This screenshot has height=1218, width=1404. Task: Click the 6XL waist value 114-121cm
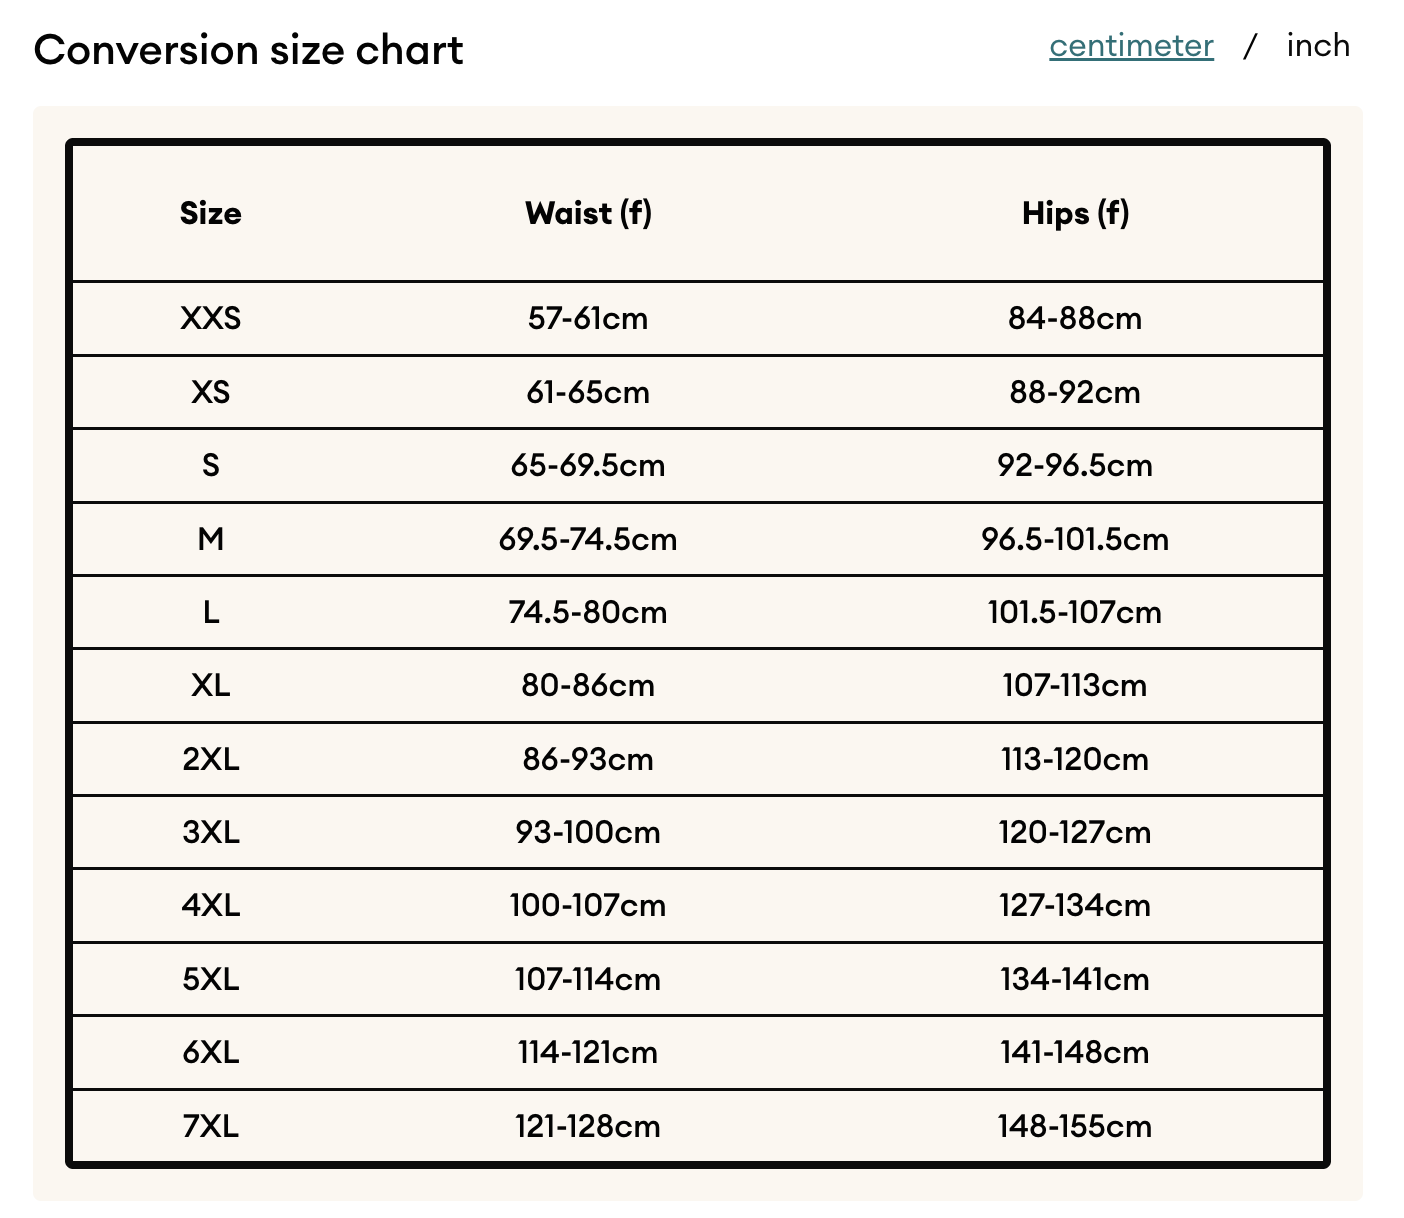click(x=588, y=1052)
